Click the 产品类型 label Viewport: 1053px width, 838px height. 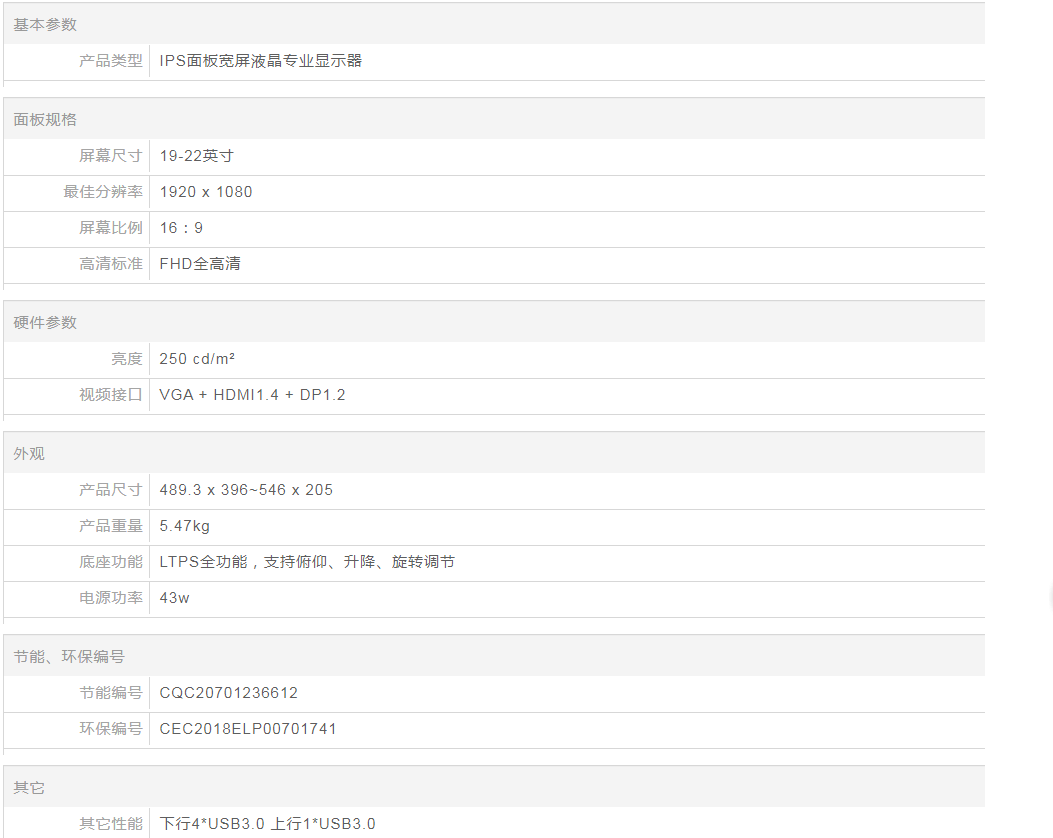click(111, 61)
